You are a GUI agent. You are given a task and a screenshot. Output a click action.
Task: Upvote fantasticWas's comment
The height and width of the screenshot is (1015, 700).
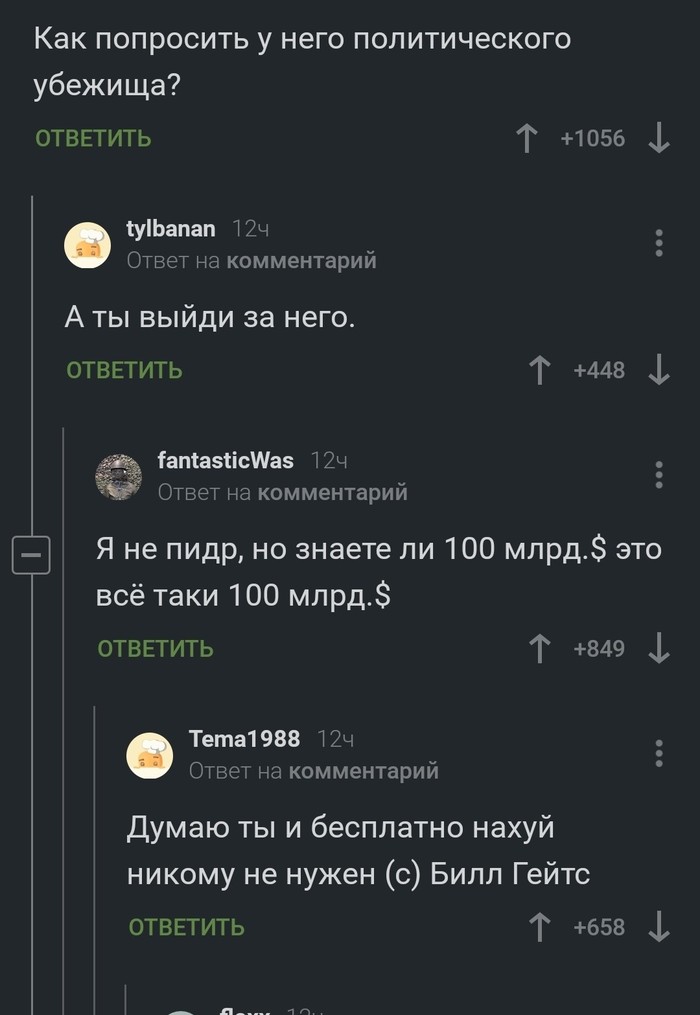point(540,649)
